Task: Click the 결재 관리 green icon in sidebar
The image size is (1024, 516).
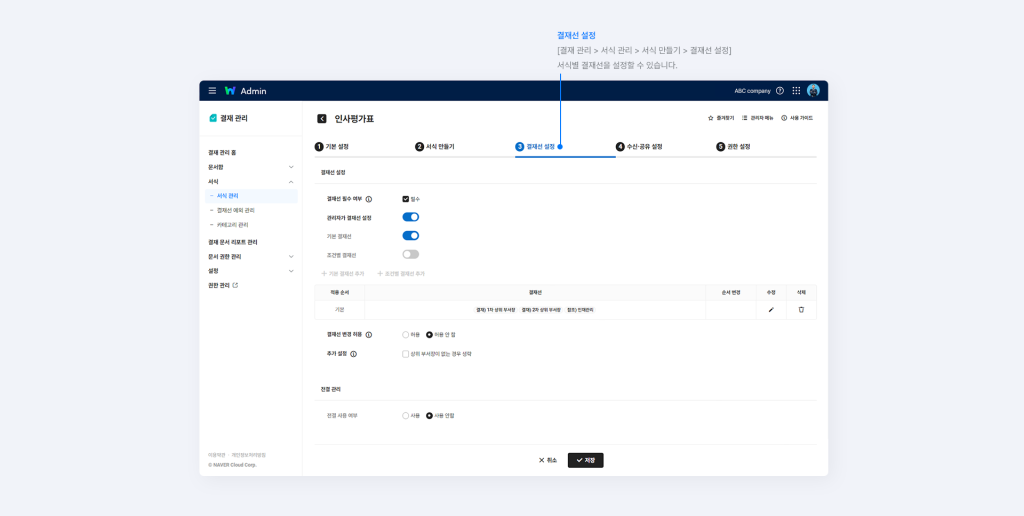Action: click(x=213, y=118)
